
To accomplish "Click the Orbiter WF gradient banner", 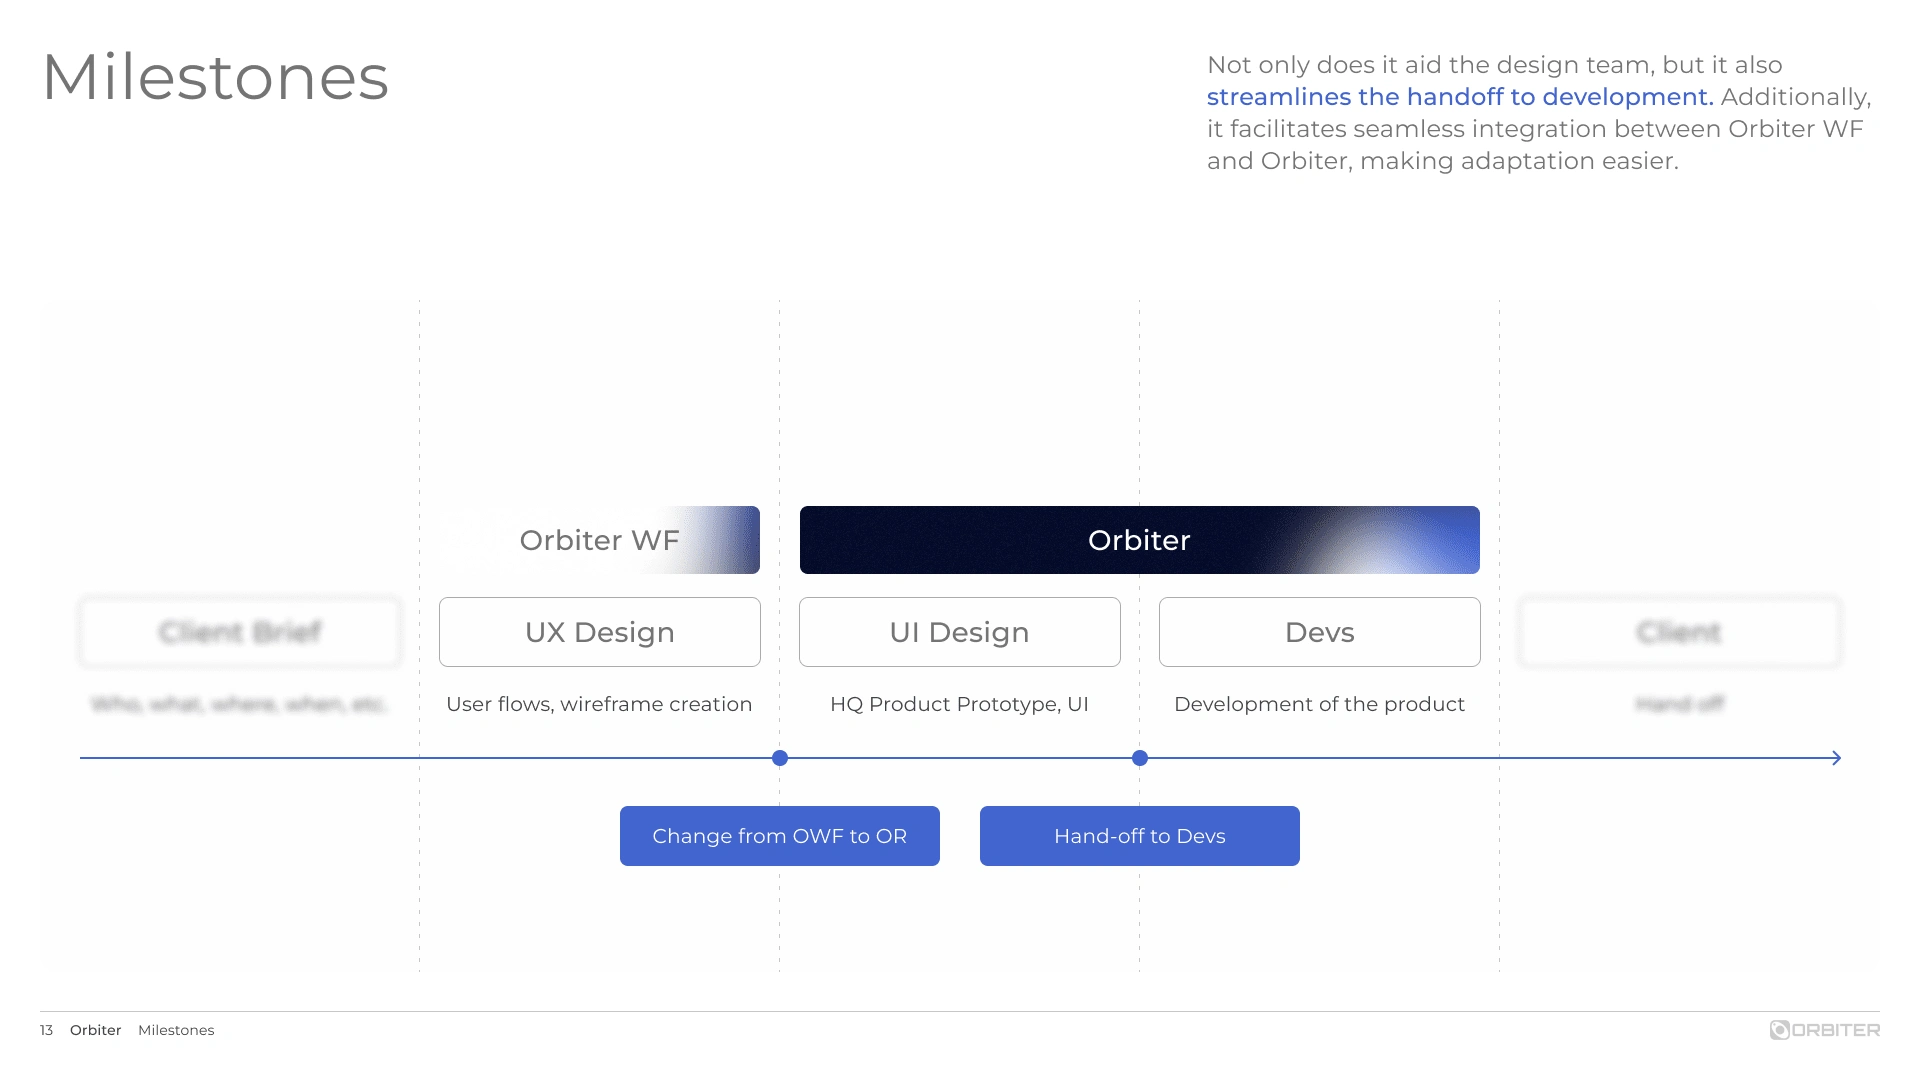I will click(x=600, y=540).
